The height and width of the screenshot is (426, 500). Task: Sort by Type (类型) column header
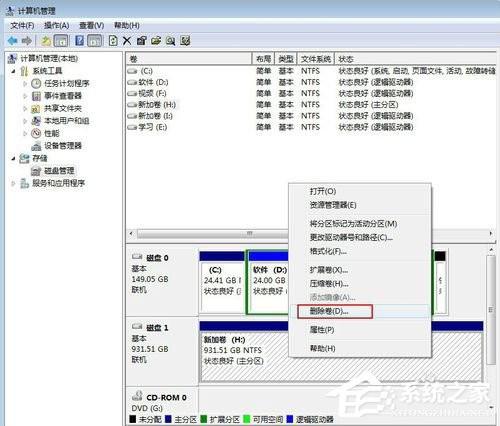click(x=286, y=59)
